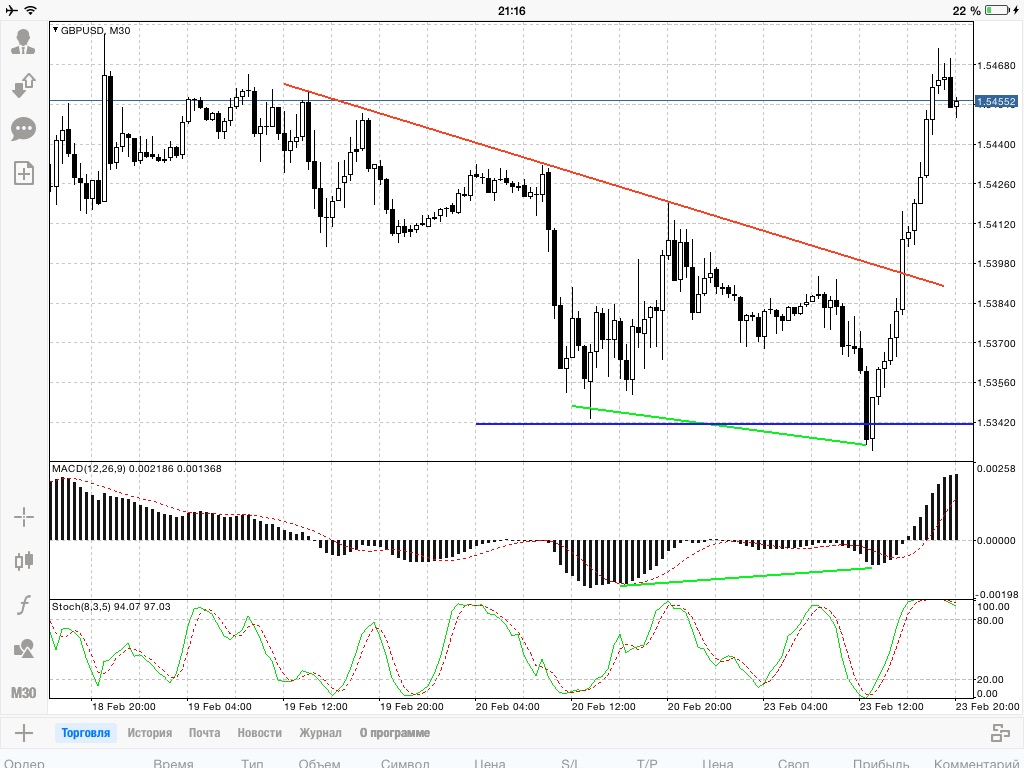Click the Время column header
The width and height of the screenshot is (1024, 768).
[x=173, y=763]
